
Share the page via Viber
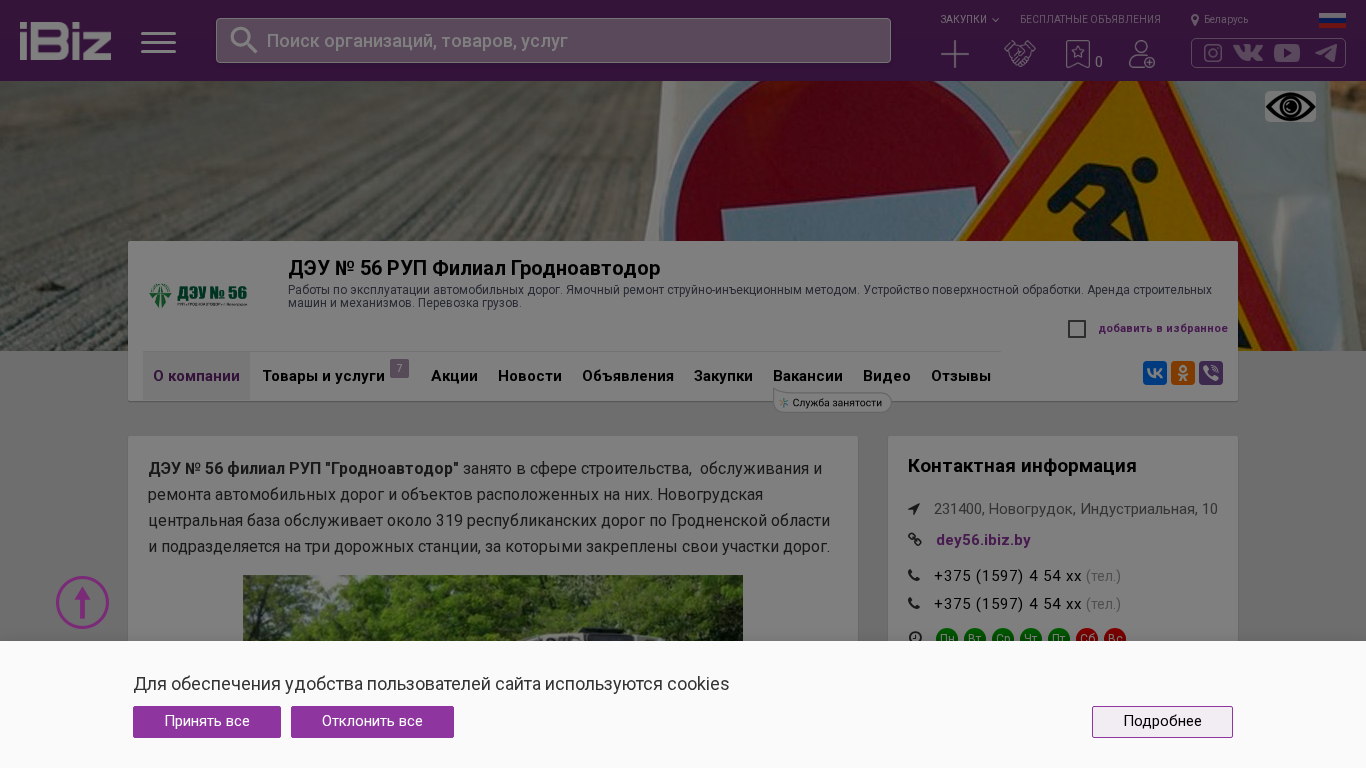click(x=1211, y=373)
